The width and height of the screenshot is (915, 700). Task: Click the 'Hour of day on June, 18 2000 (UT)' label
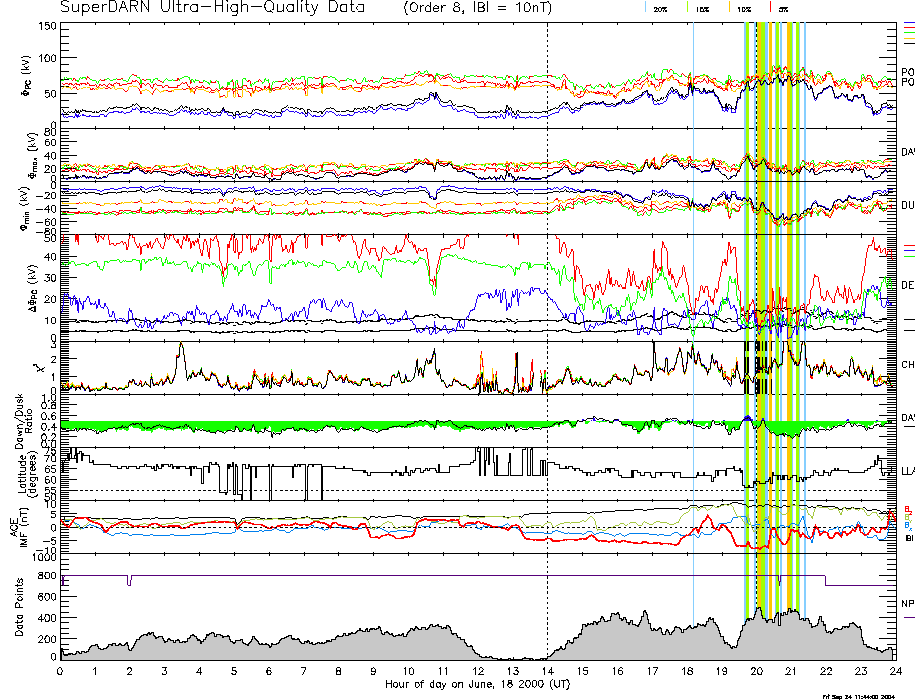click(477, 685)
